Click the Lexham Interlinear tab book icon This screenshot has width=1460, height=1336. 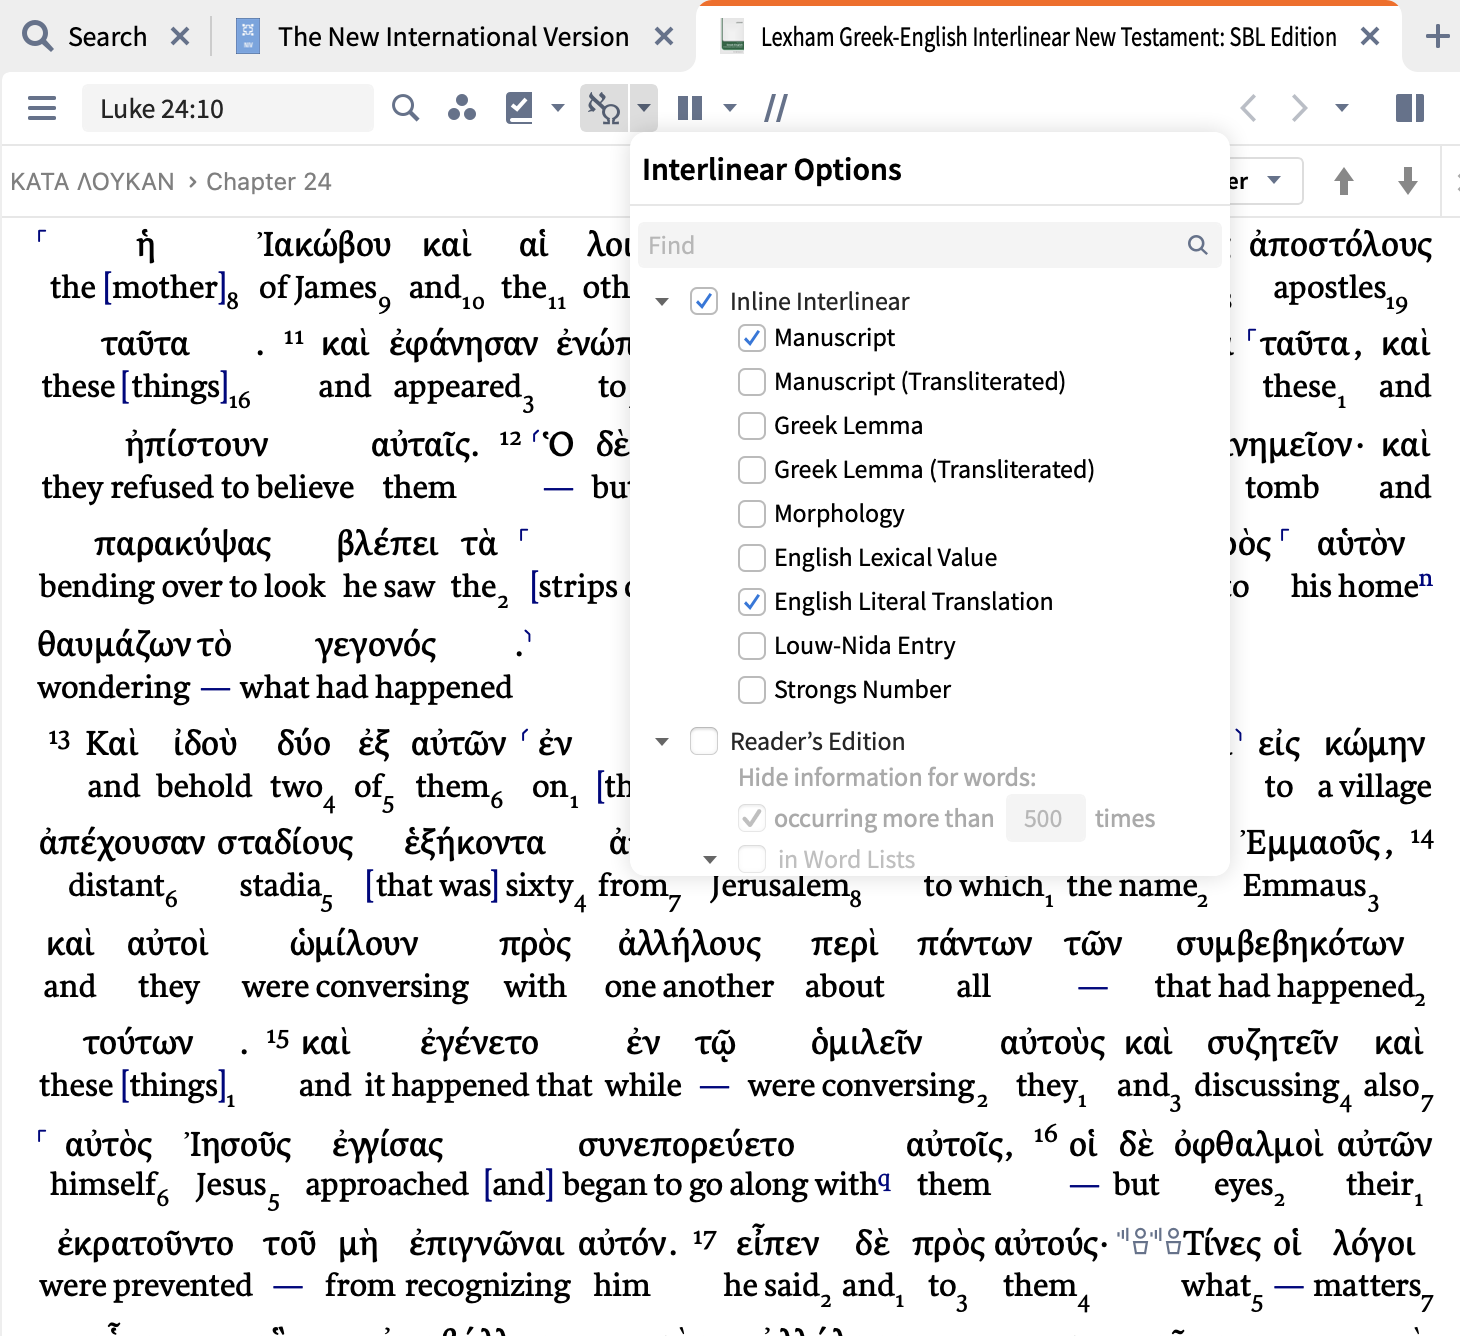[x=733, y=37]
